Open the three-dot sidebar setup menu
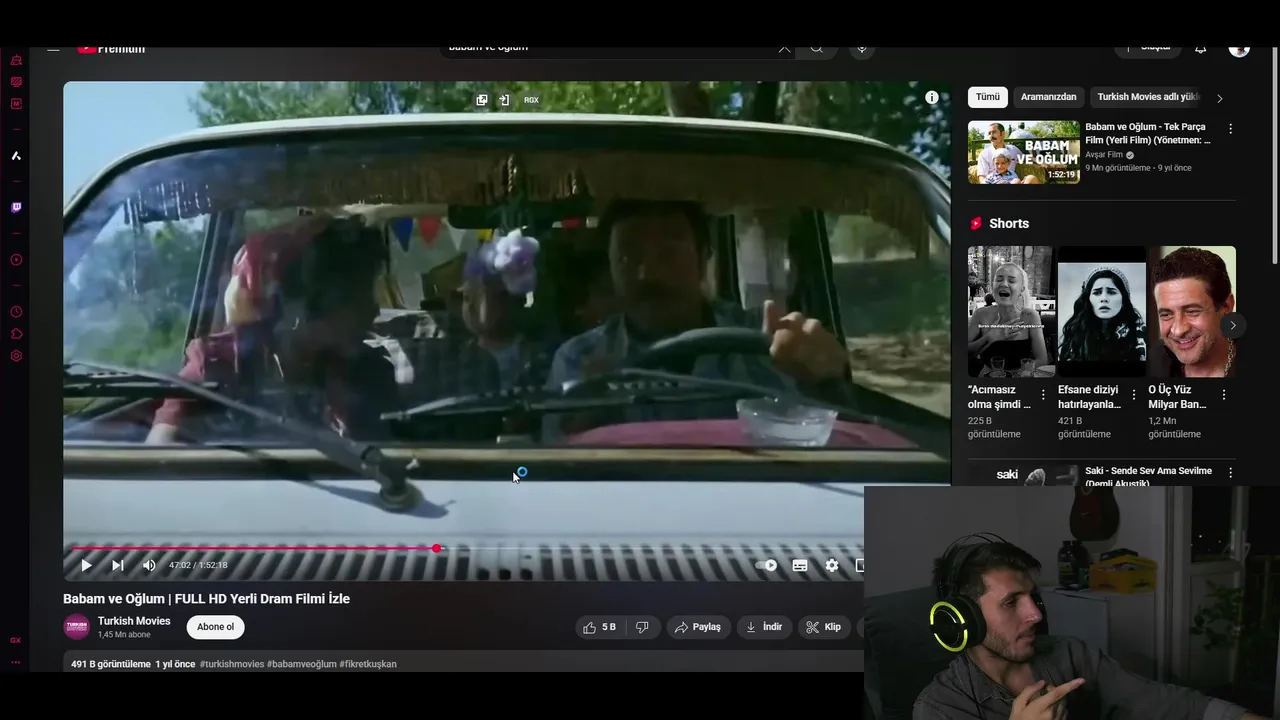Viewport: 1280px width, 720px height. 16,662
